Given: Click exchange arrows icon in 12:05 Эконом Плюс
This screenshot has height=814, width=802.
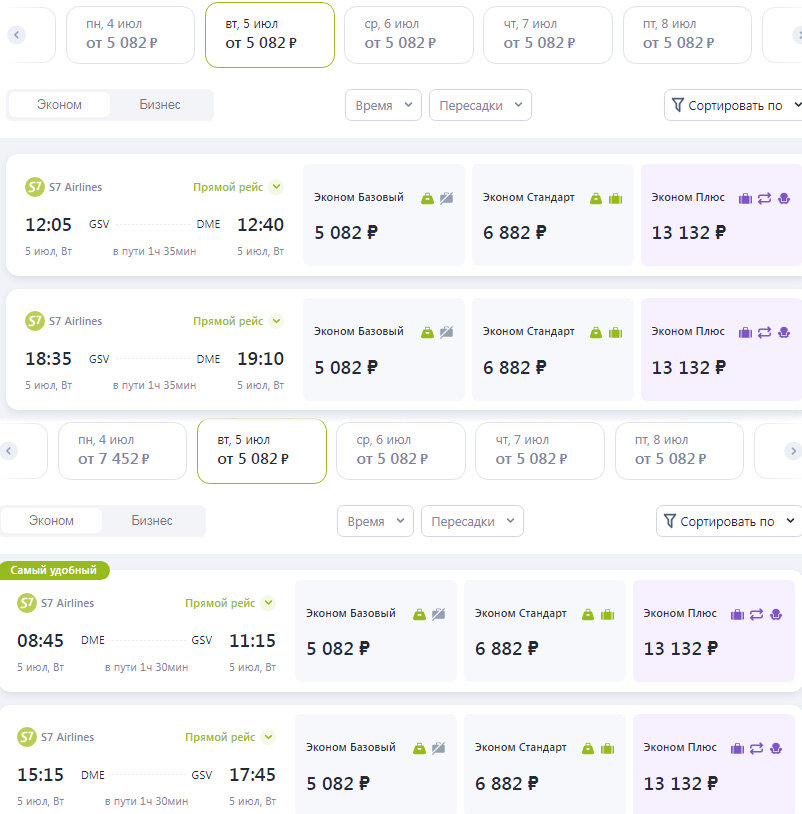Looking at the screenshot, I should [x=764, y=198].
